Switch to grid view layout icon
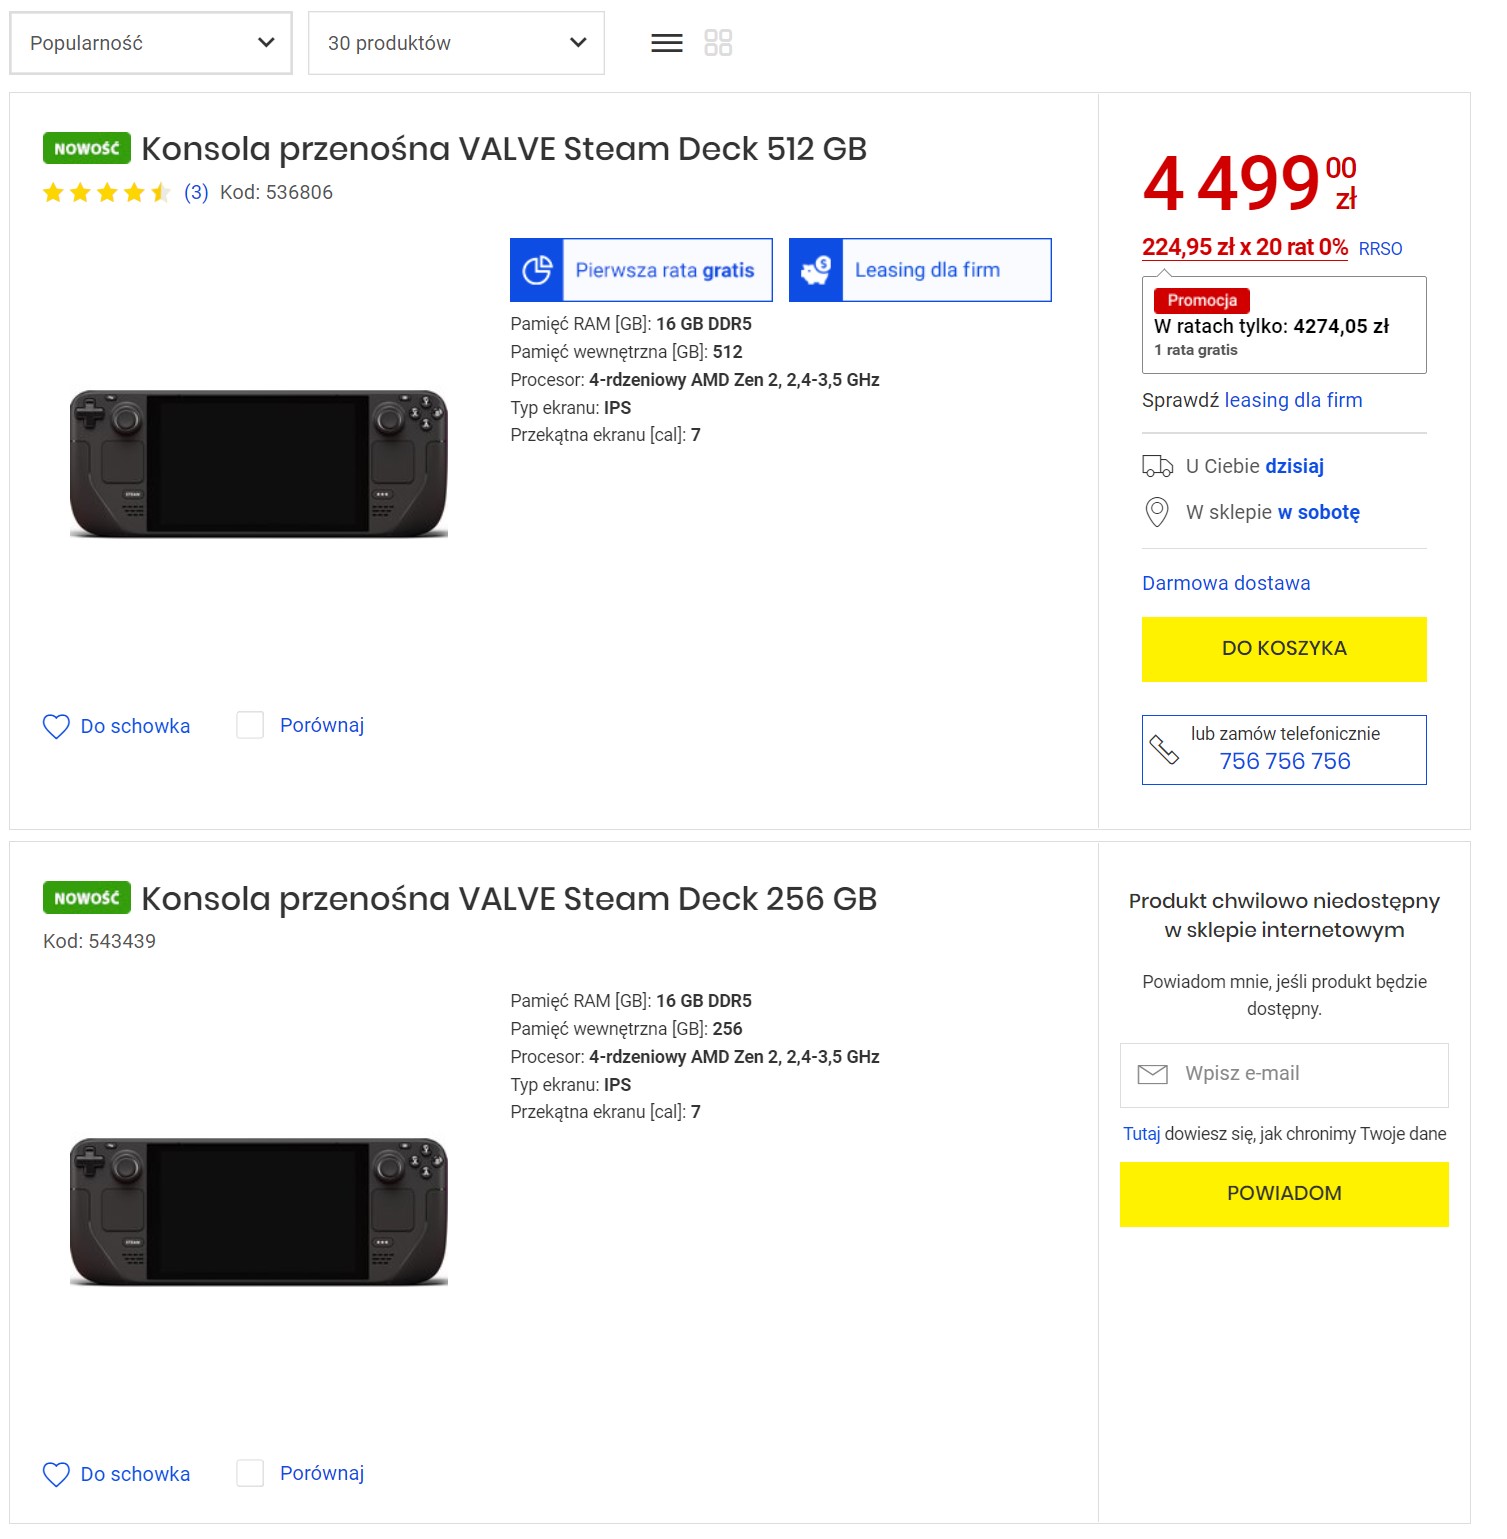Image resolution: width=1507 pixels, height=1539 pixels. click(x=718, y=43)
